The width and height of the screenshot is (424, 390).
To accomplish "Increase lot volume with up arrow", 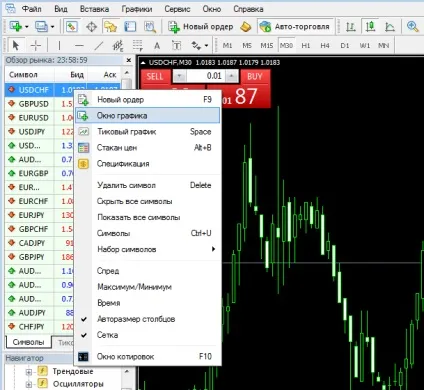I will (231, 77).
